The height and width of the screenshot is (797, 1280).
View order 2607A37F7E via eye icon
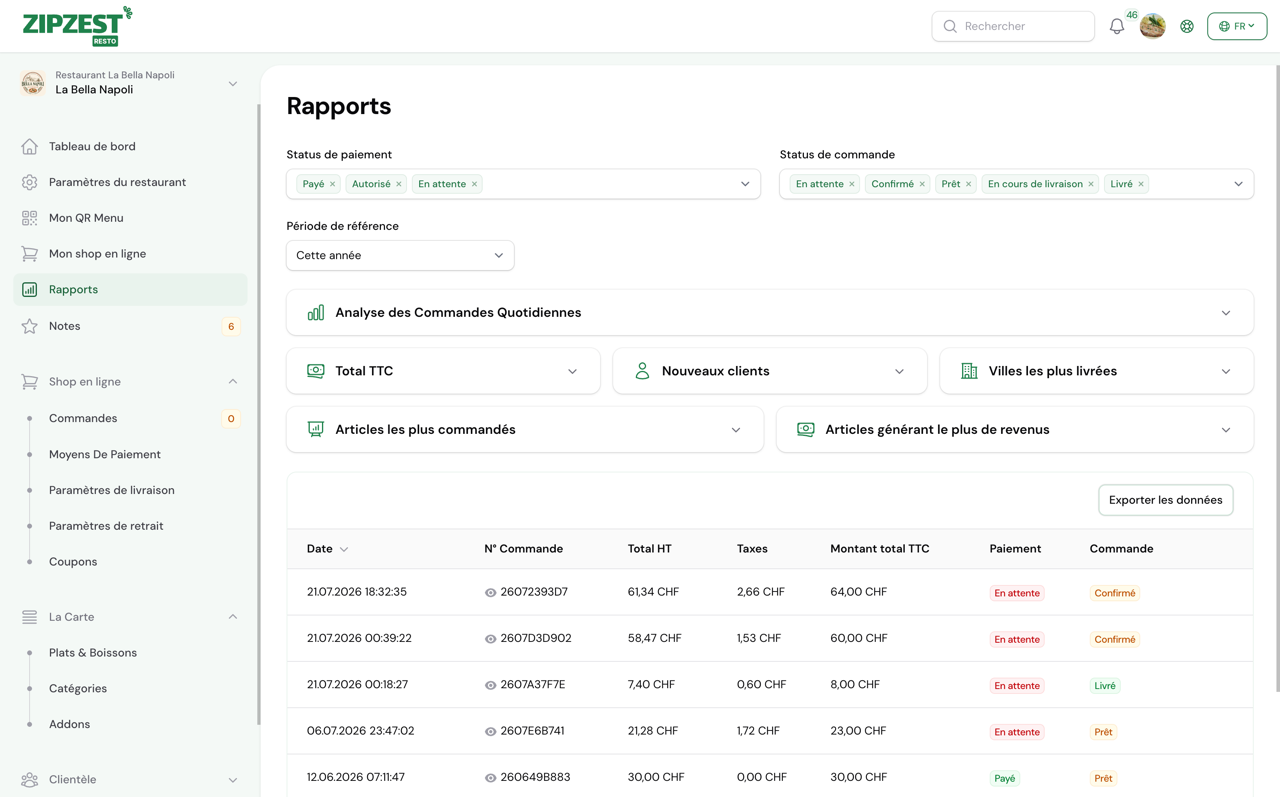[490, 686]
